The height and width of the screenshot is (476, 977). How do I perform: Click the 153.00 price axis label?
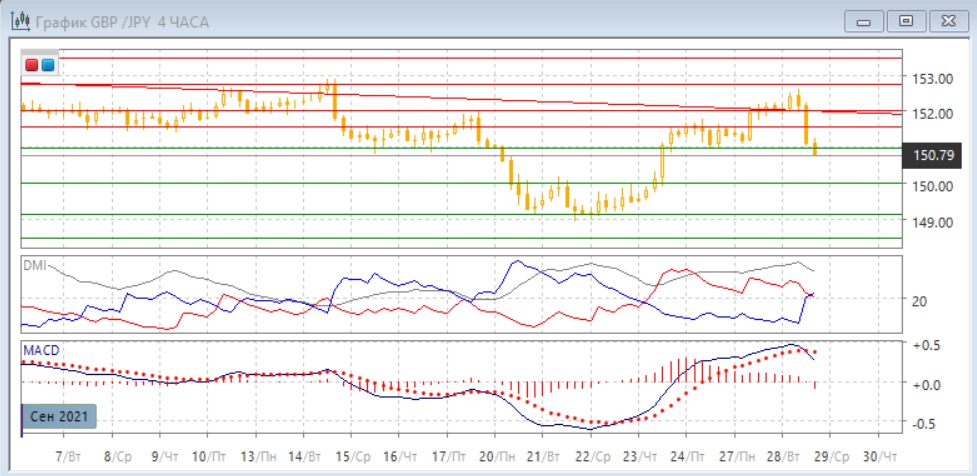point(924,78)
